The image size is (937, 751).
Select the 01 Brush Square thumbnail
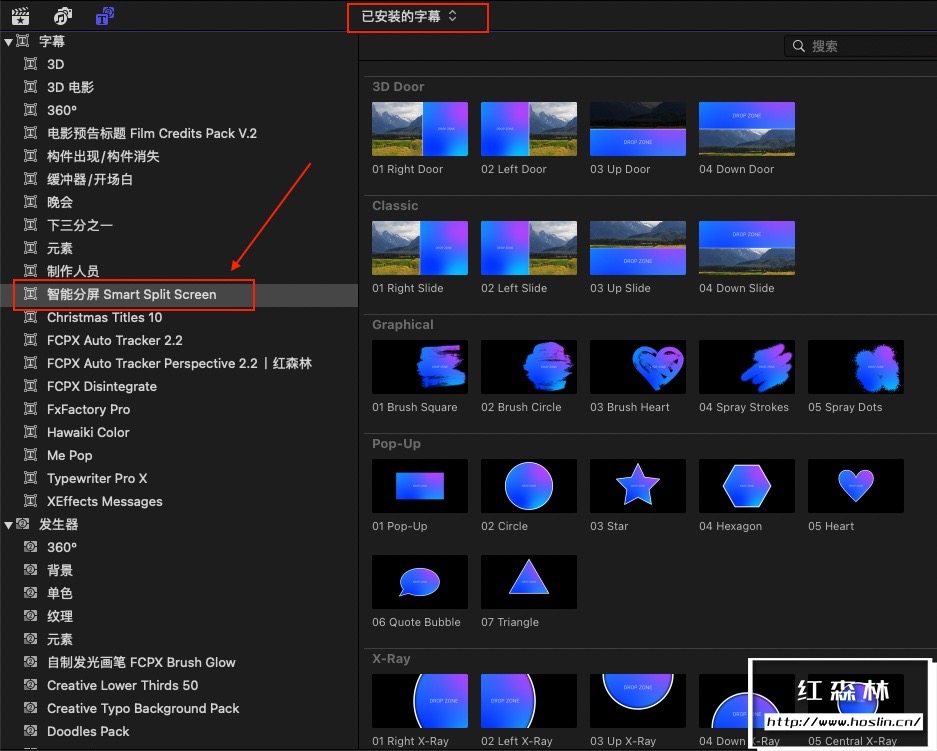(420, 367)
